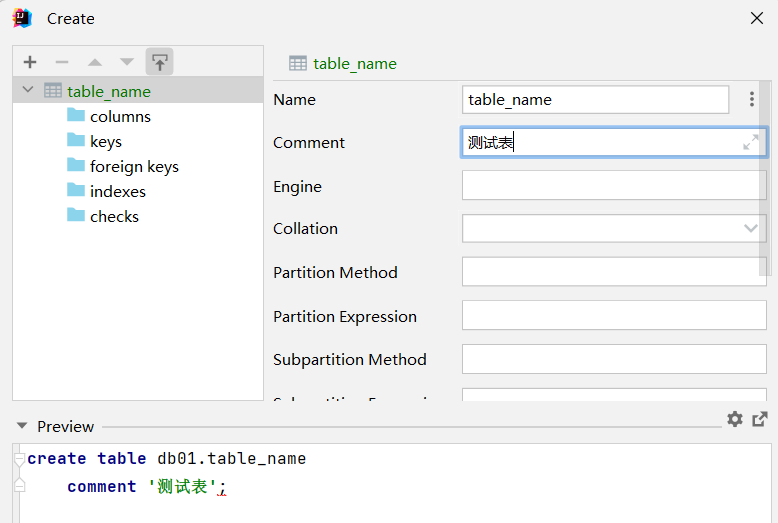This screenshot has width=778, height=523.
Task: Expand the Comment field editor
Action: pos(750,143)
